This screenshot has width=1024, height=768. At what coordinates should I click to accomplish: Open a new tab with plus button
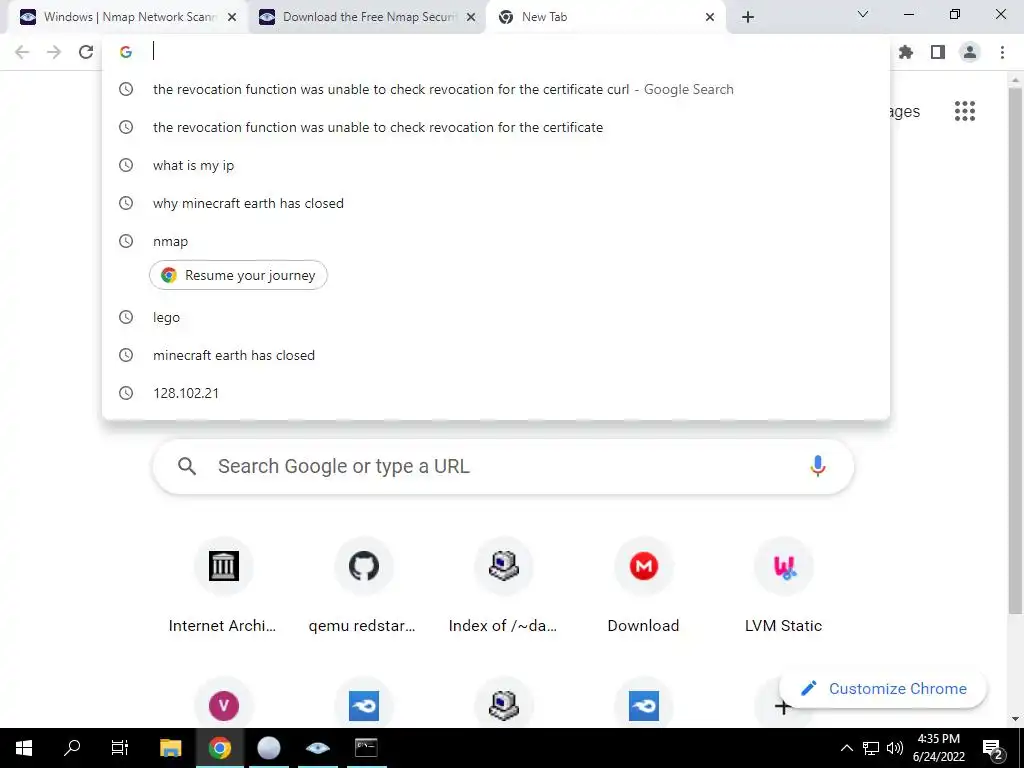coord(748,17)
